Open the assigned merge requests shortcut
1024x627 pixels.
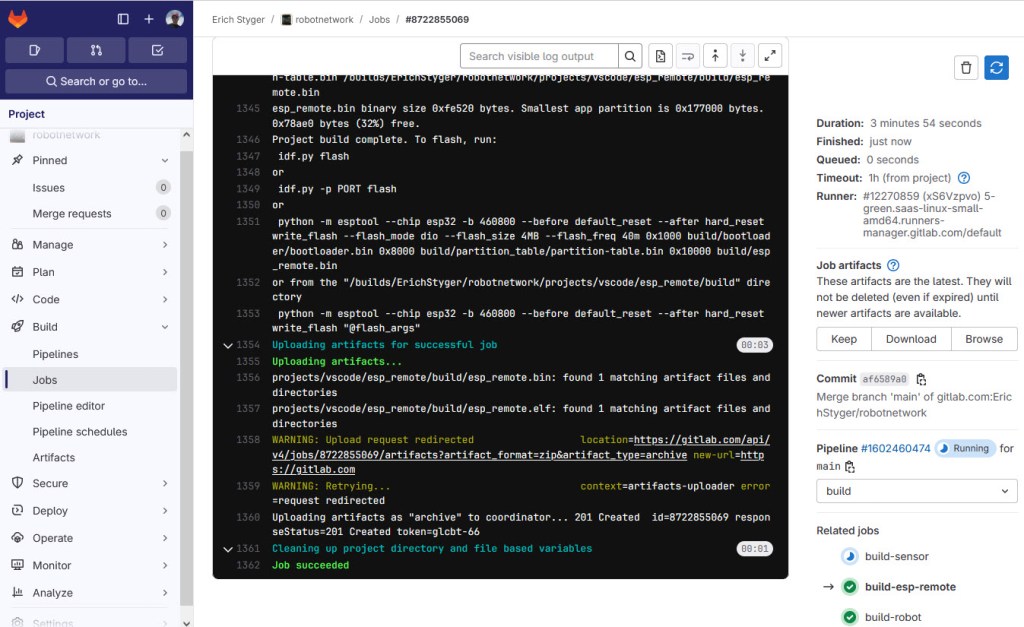point(96,50)
